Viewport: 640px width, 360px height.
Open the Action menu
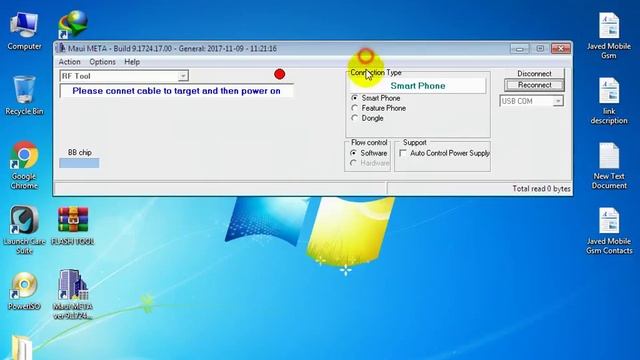(69, 62)
